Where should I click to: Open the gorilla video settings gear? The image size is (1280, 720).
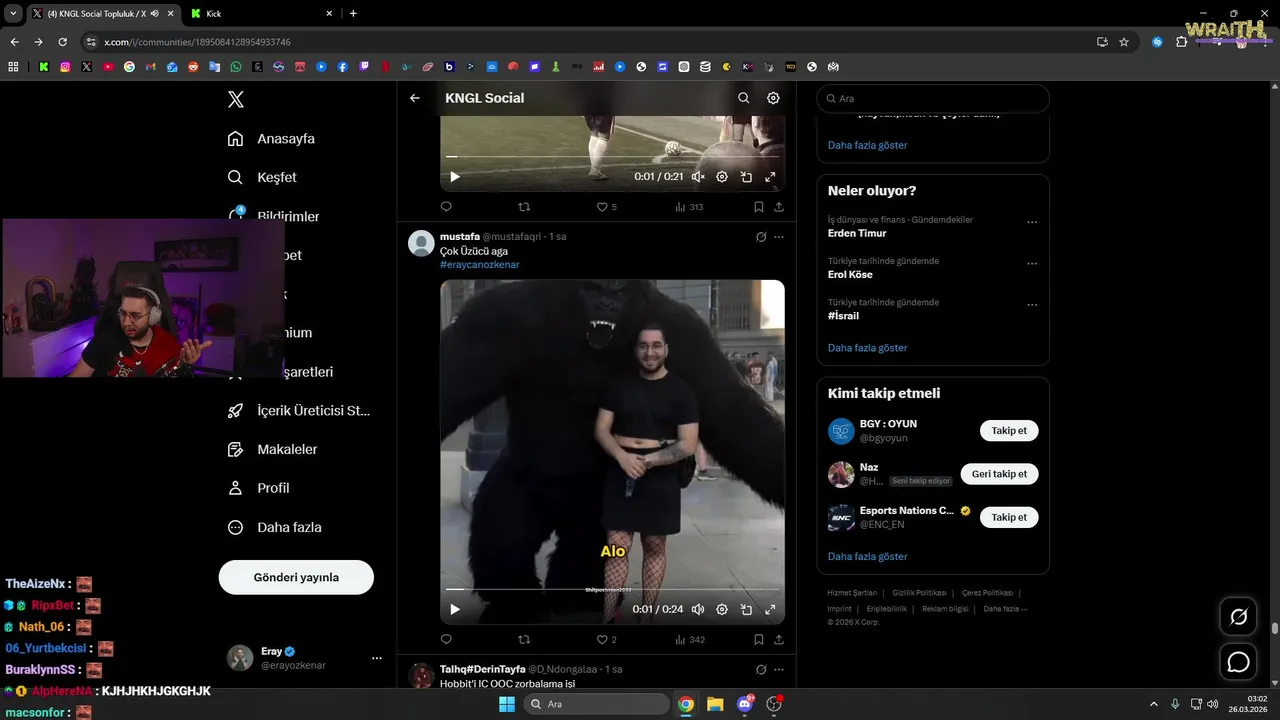(x=722, y=609)
